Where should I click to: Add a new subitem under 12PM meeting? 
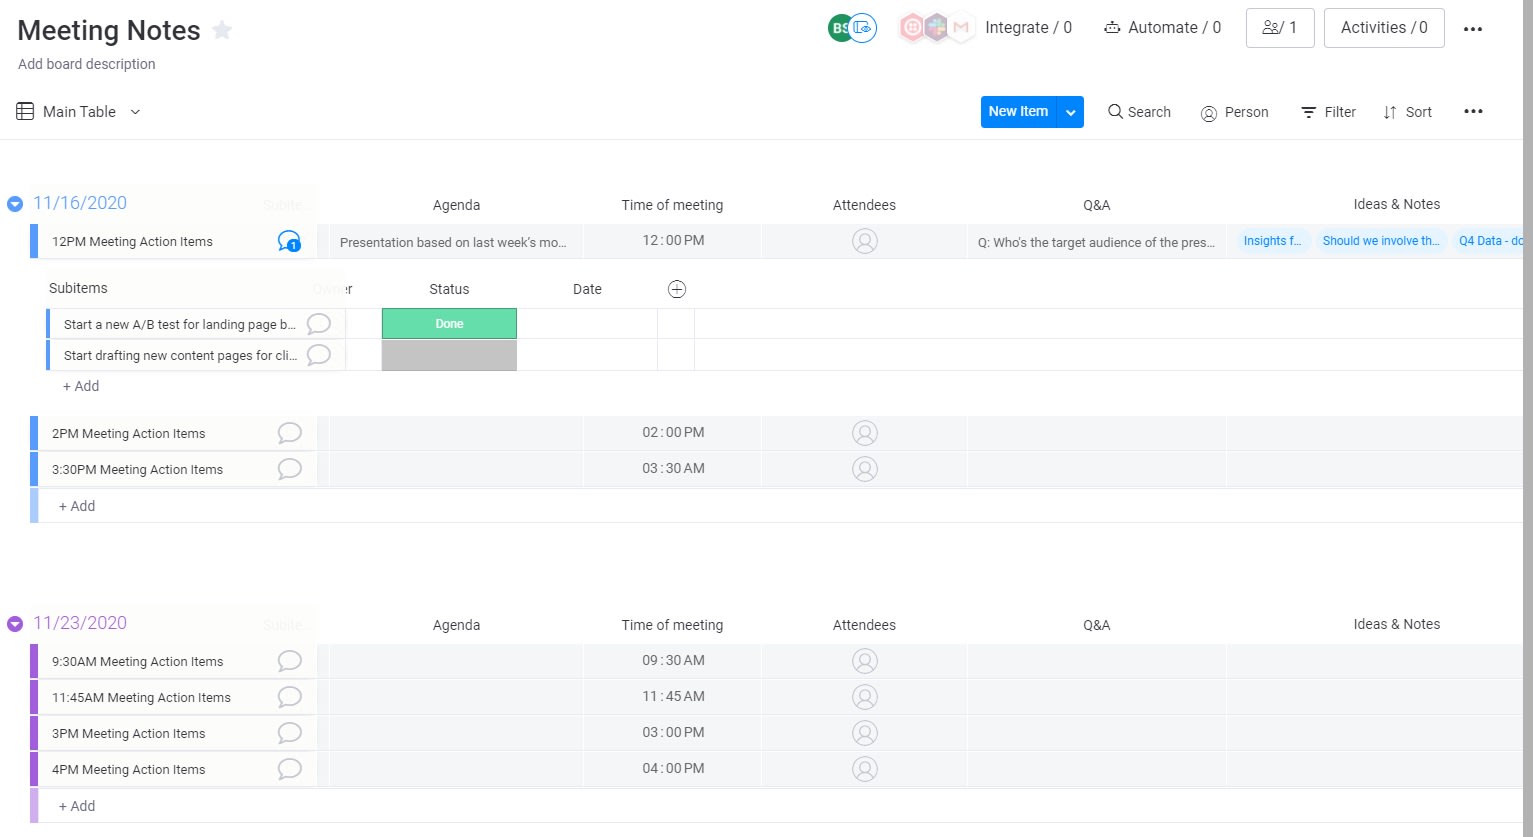tap(81, 386)
